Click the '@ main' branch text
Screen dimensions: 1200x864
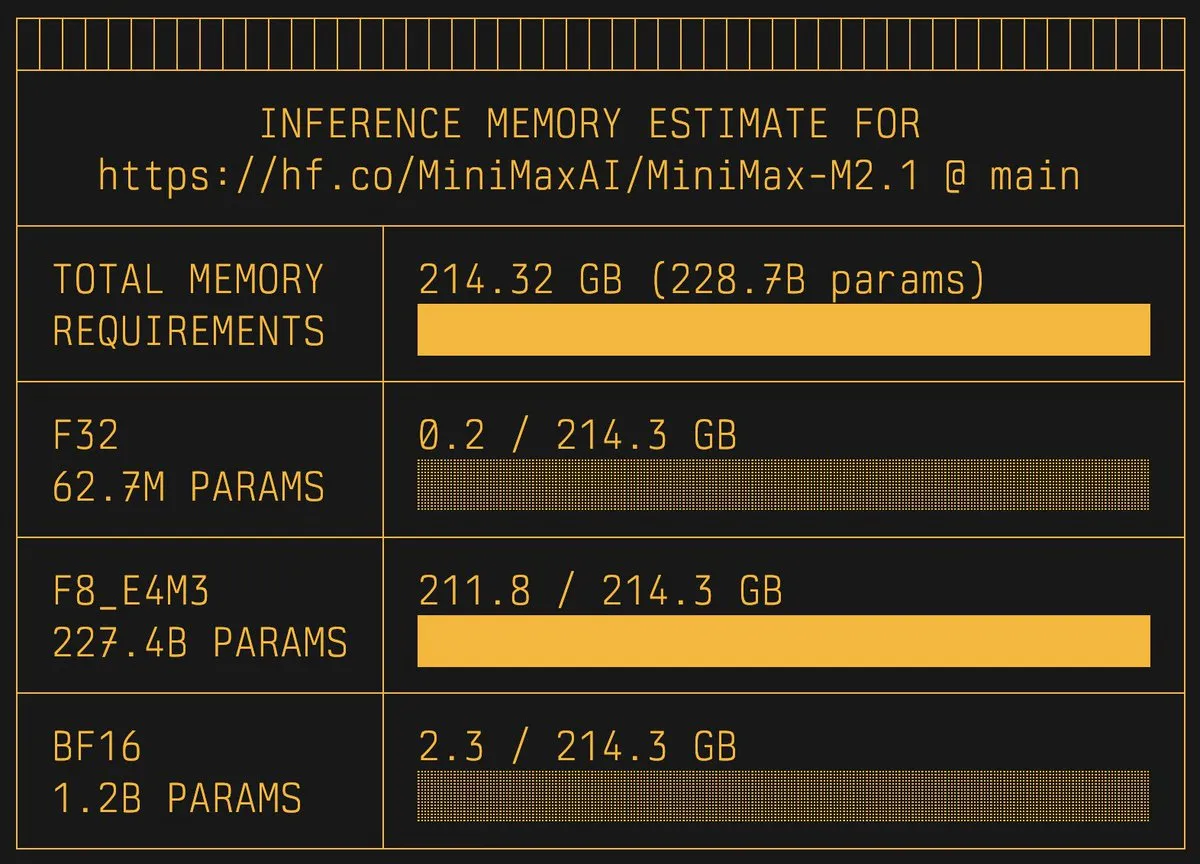tap(1011, 177)
